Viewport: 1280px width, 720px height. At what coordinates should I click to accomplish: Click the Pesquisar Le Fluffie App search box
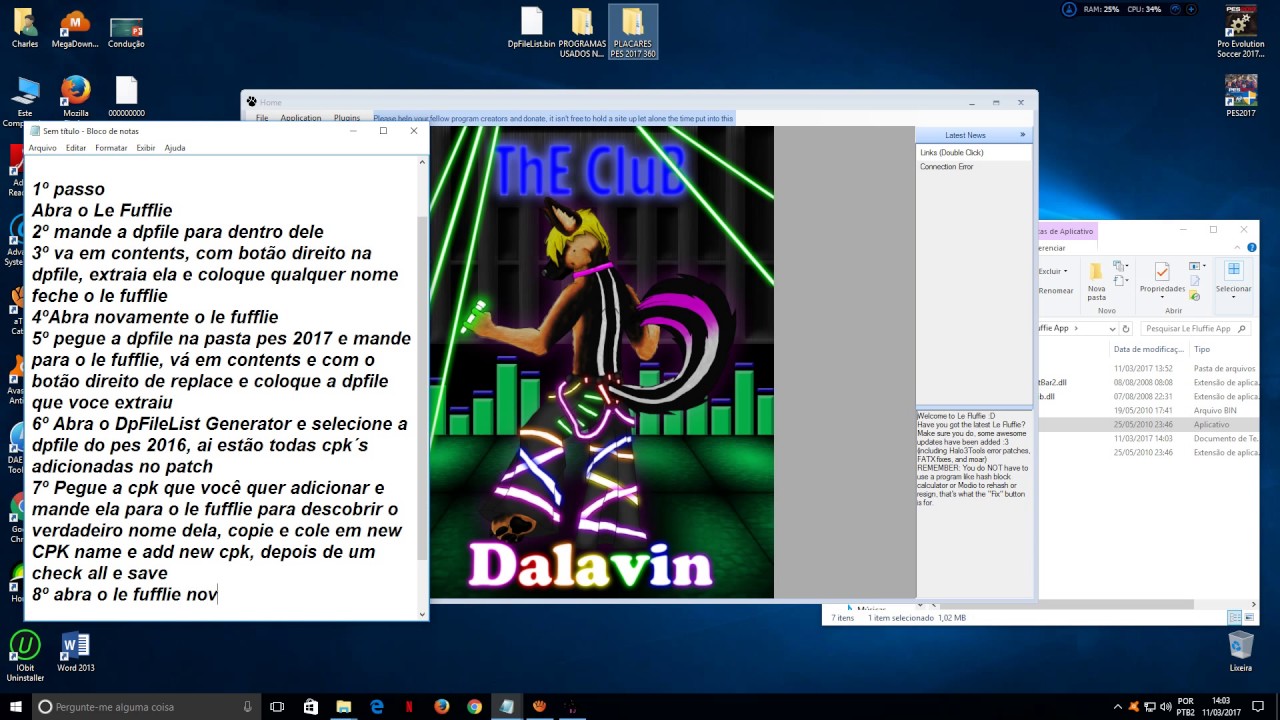1194,328
